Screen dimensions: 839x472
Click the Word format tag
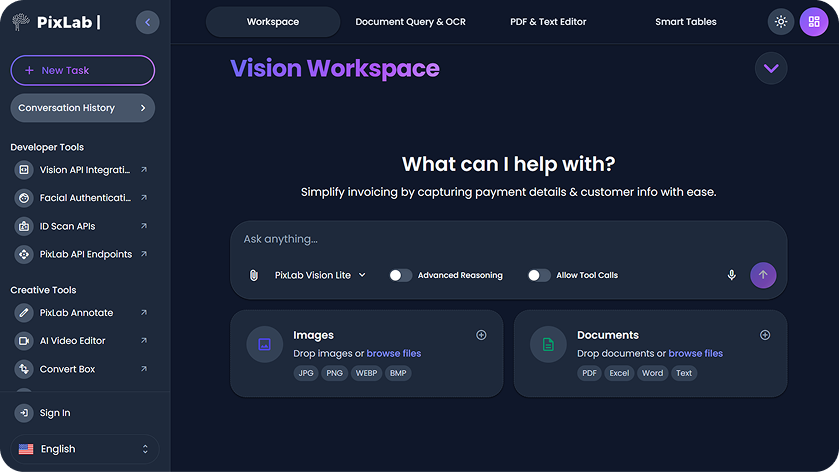[x=652, y=373]
